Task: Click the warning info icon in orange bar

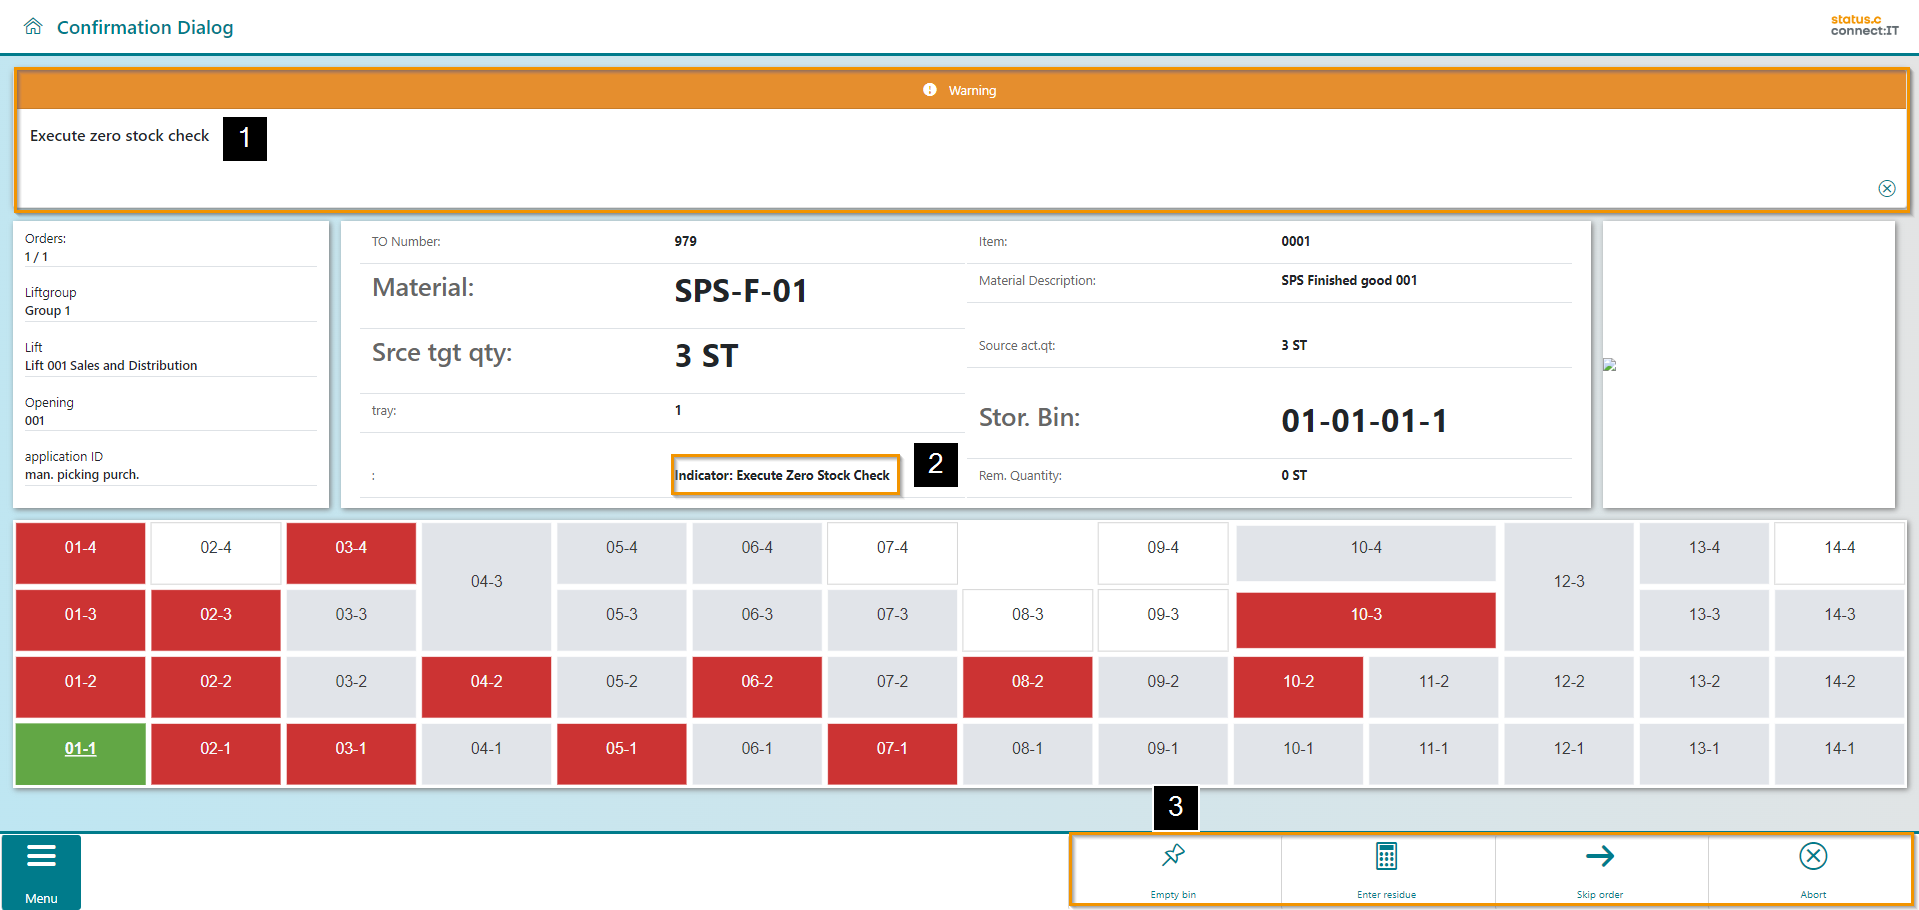Action: (930, 90)
